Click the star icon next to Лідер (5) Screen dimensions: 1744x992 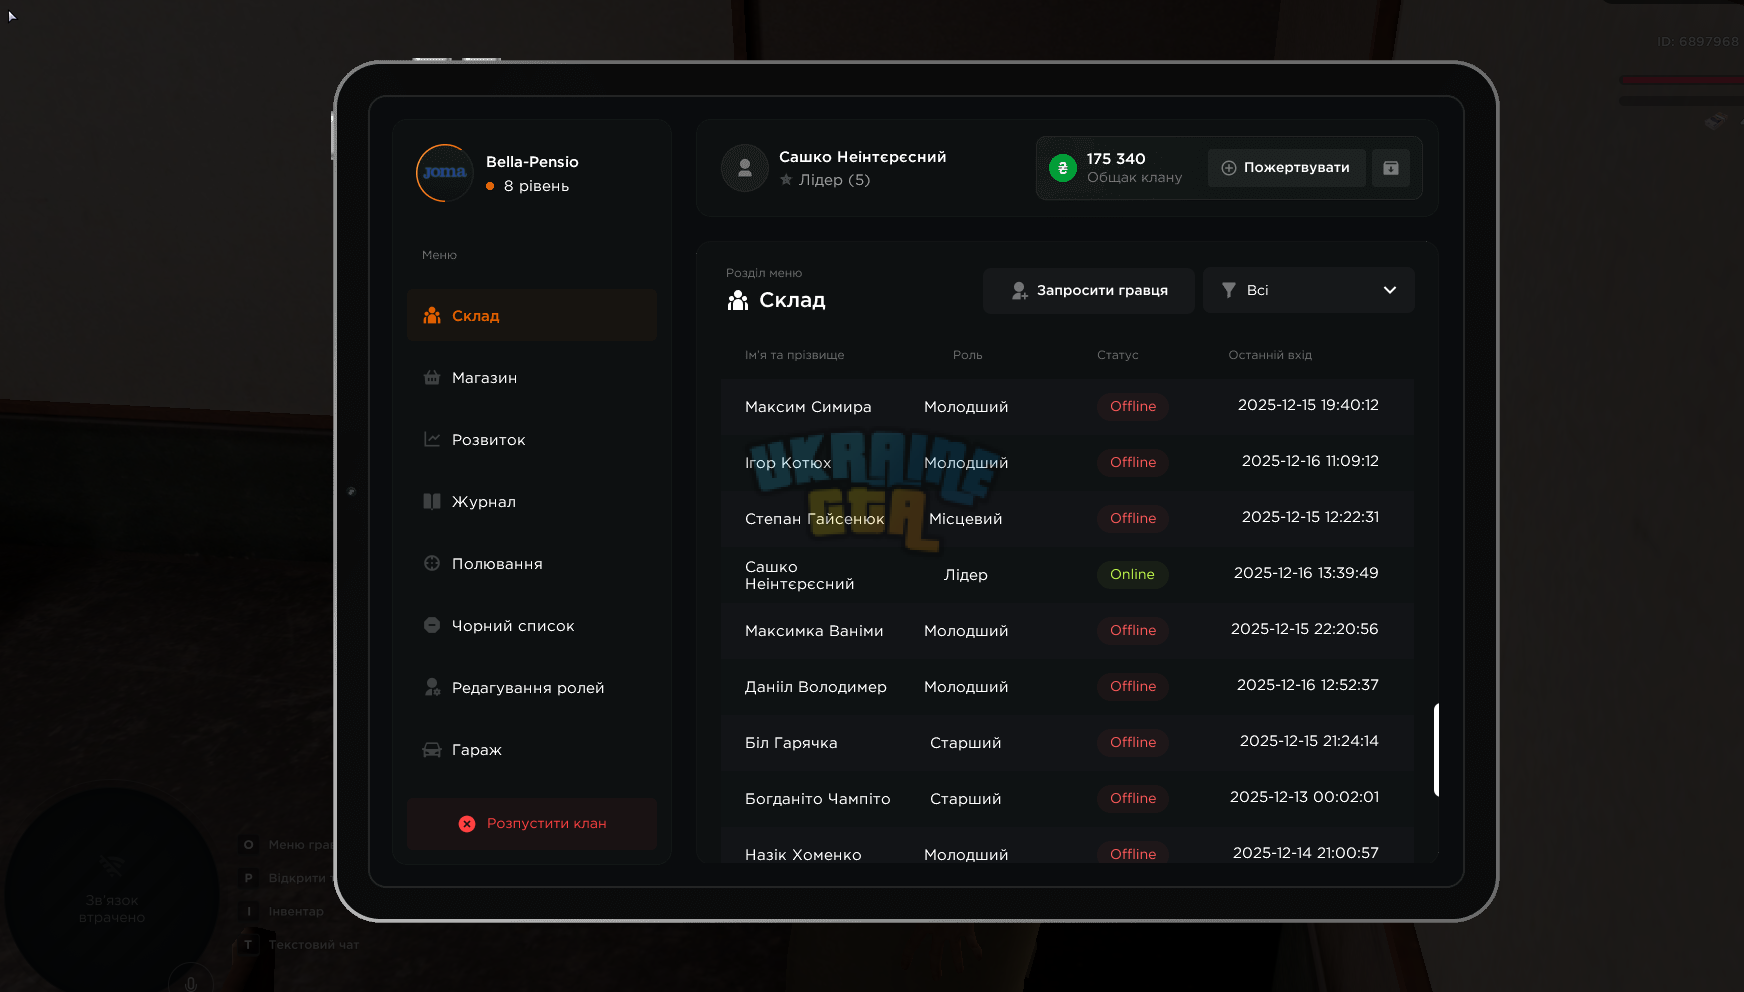pyautogui.click(x=786, y=180)
